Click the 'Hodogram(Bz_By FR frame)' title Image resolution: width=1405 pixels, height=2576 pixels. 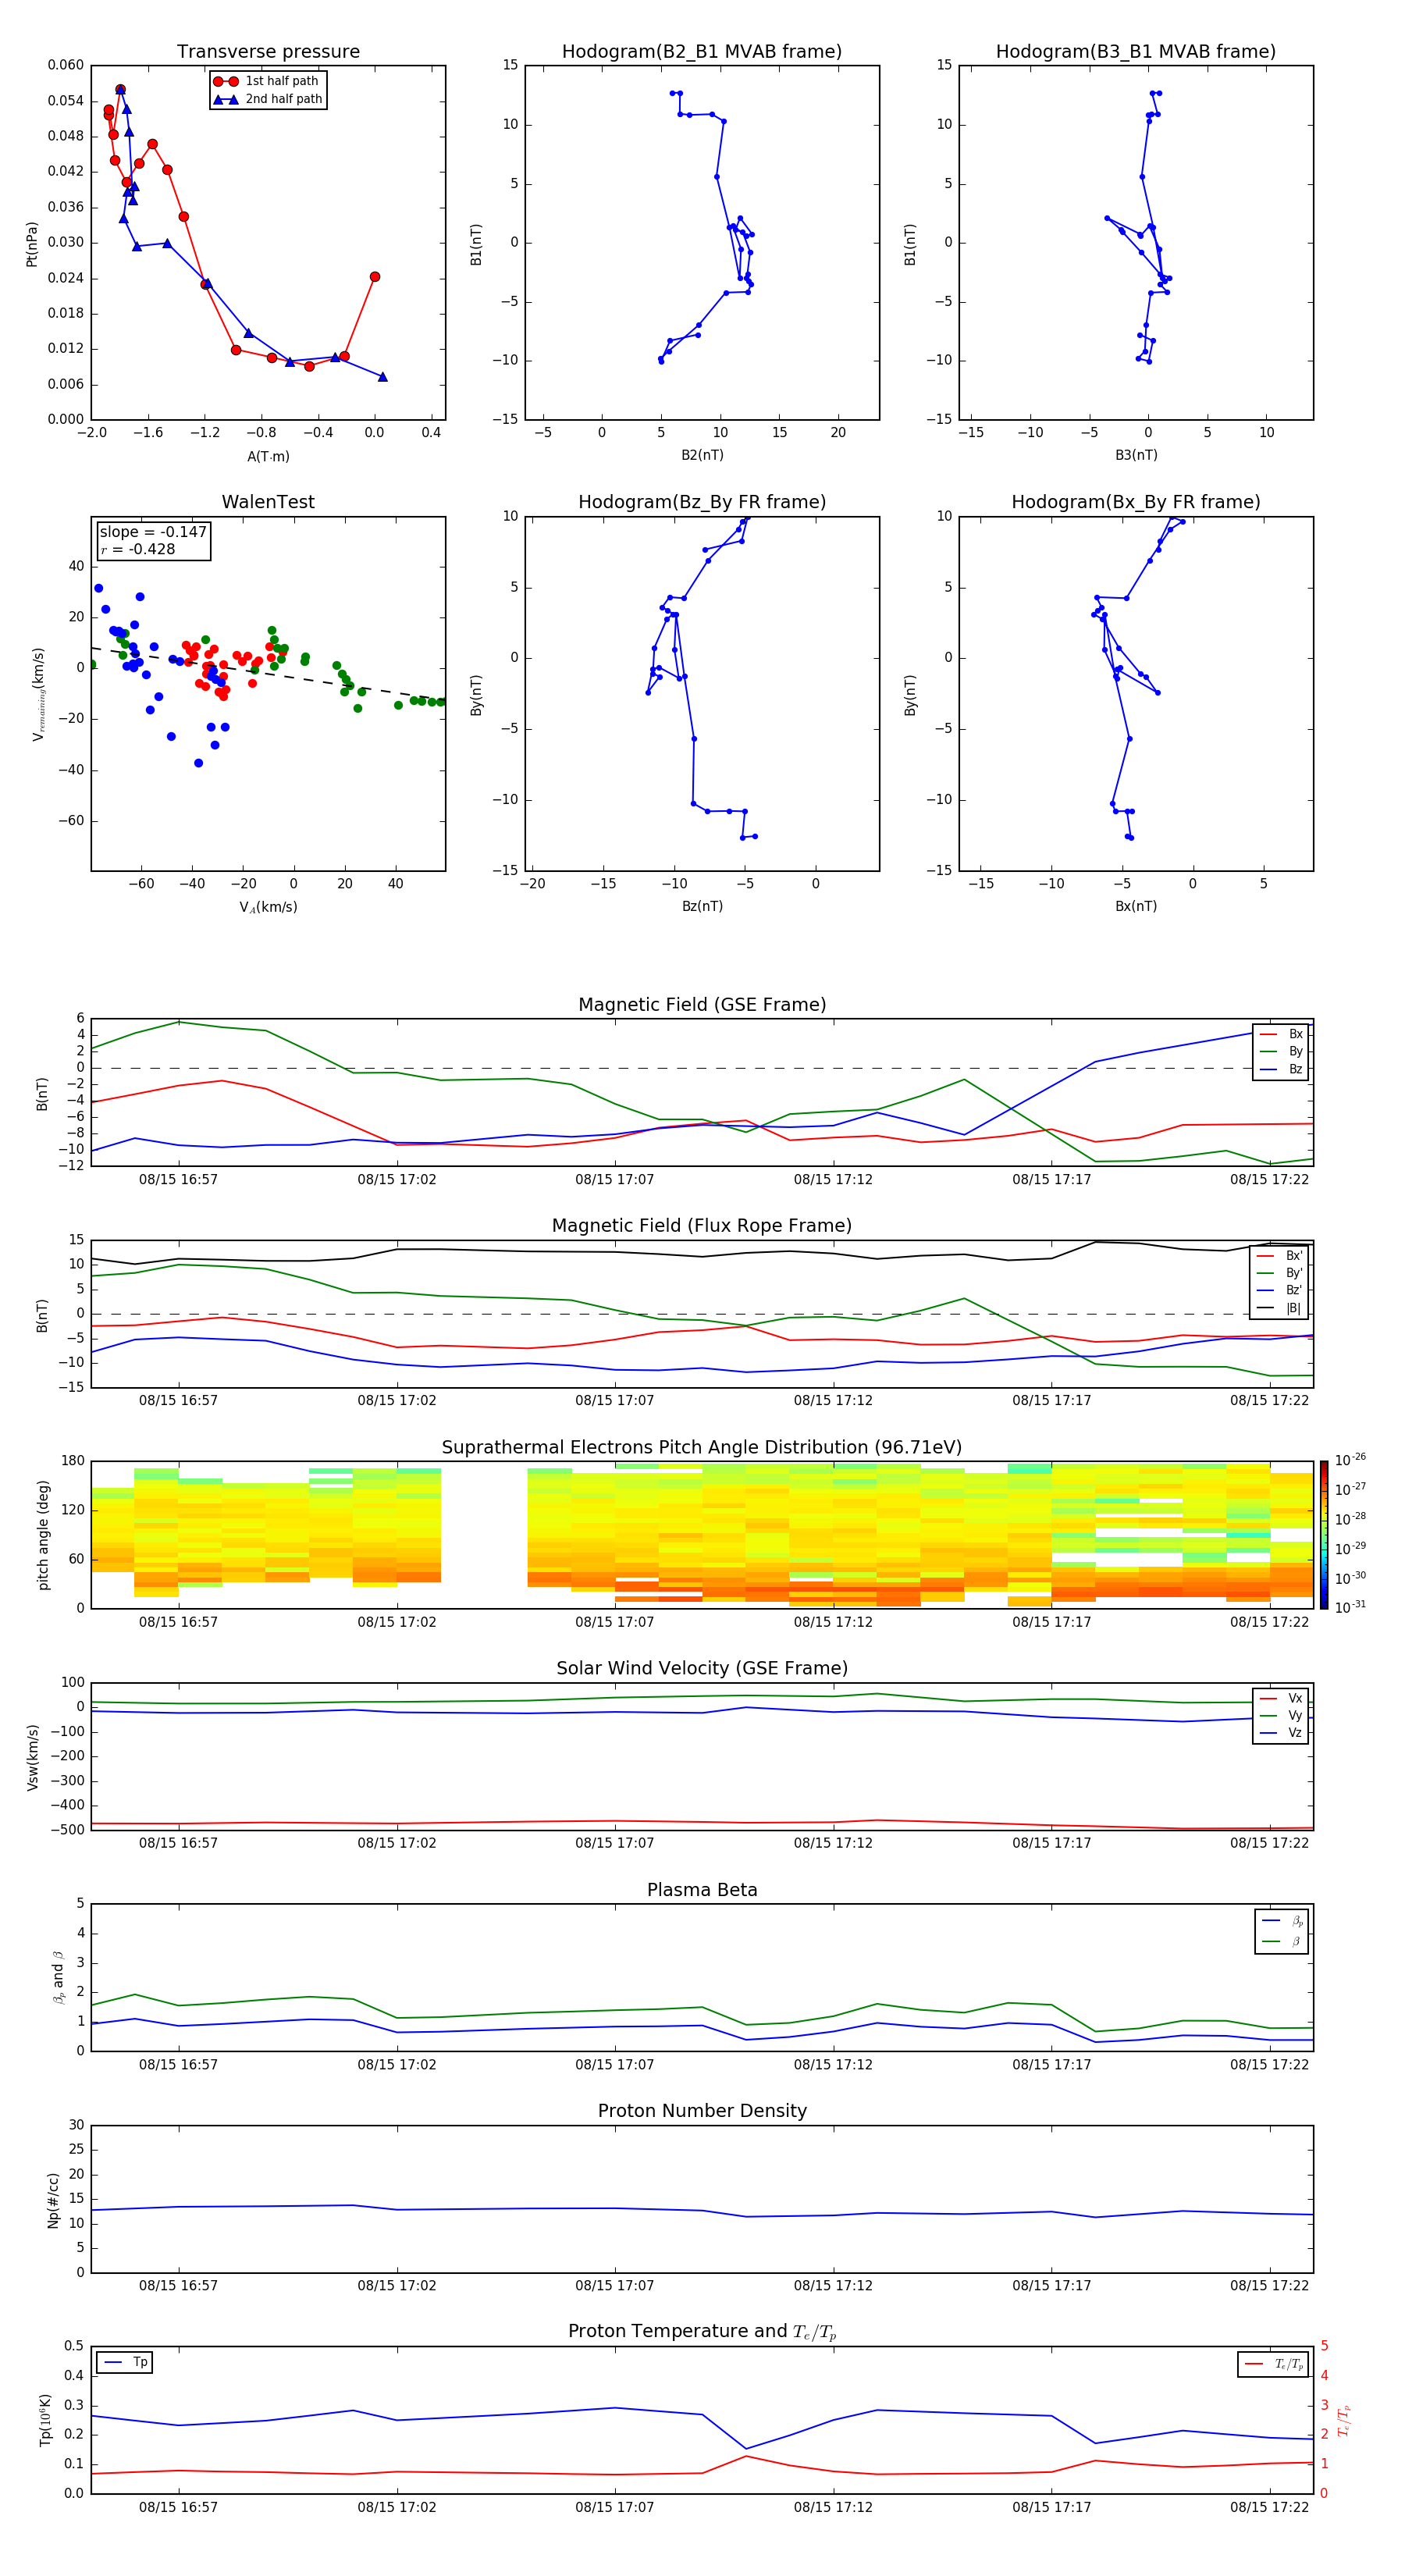point(702,502)
